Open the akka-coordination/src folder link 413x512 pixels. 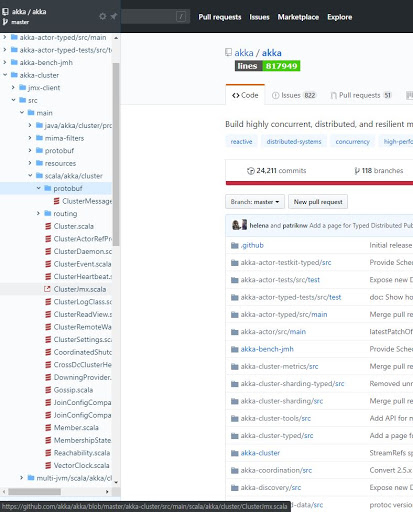(276, 470)
